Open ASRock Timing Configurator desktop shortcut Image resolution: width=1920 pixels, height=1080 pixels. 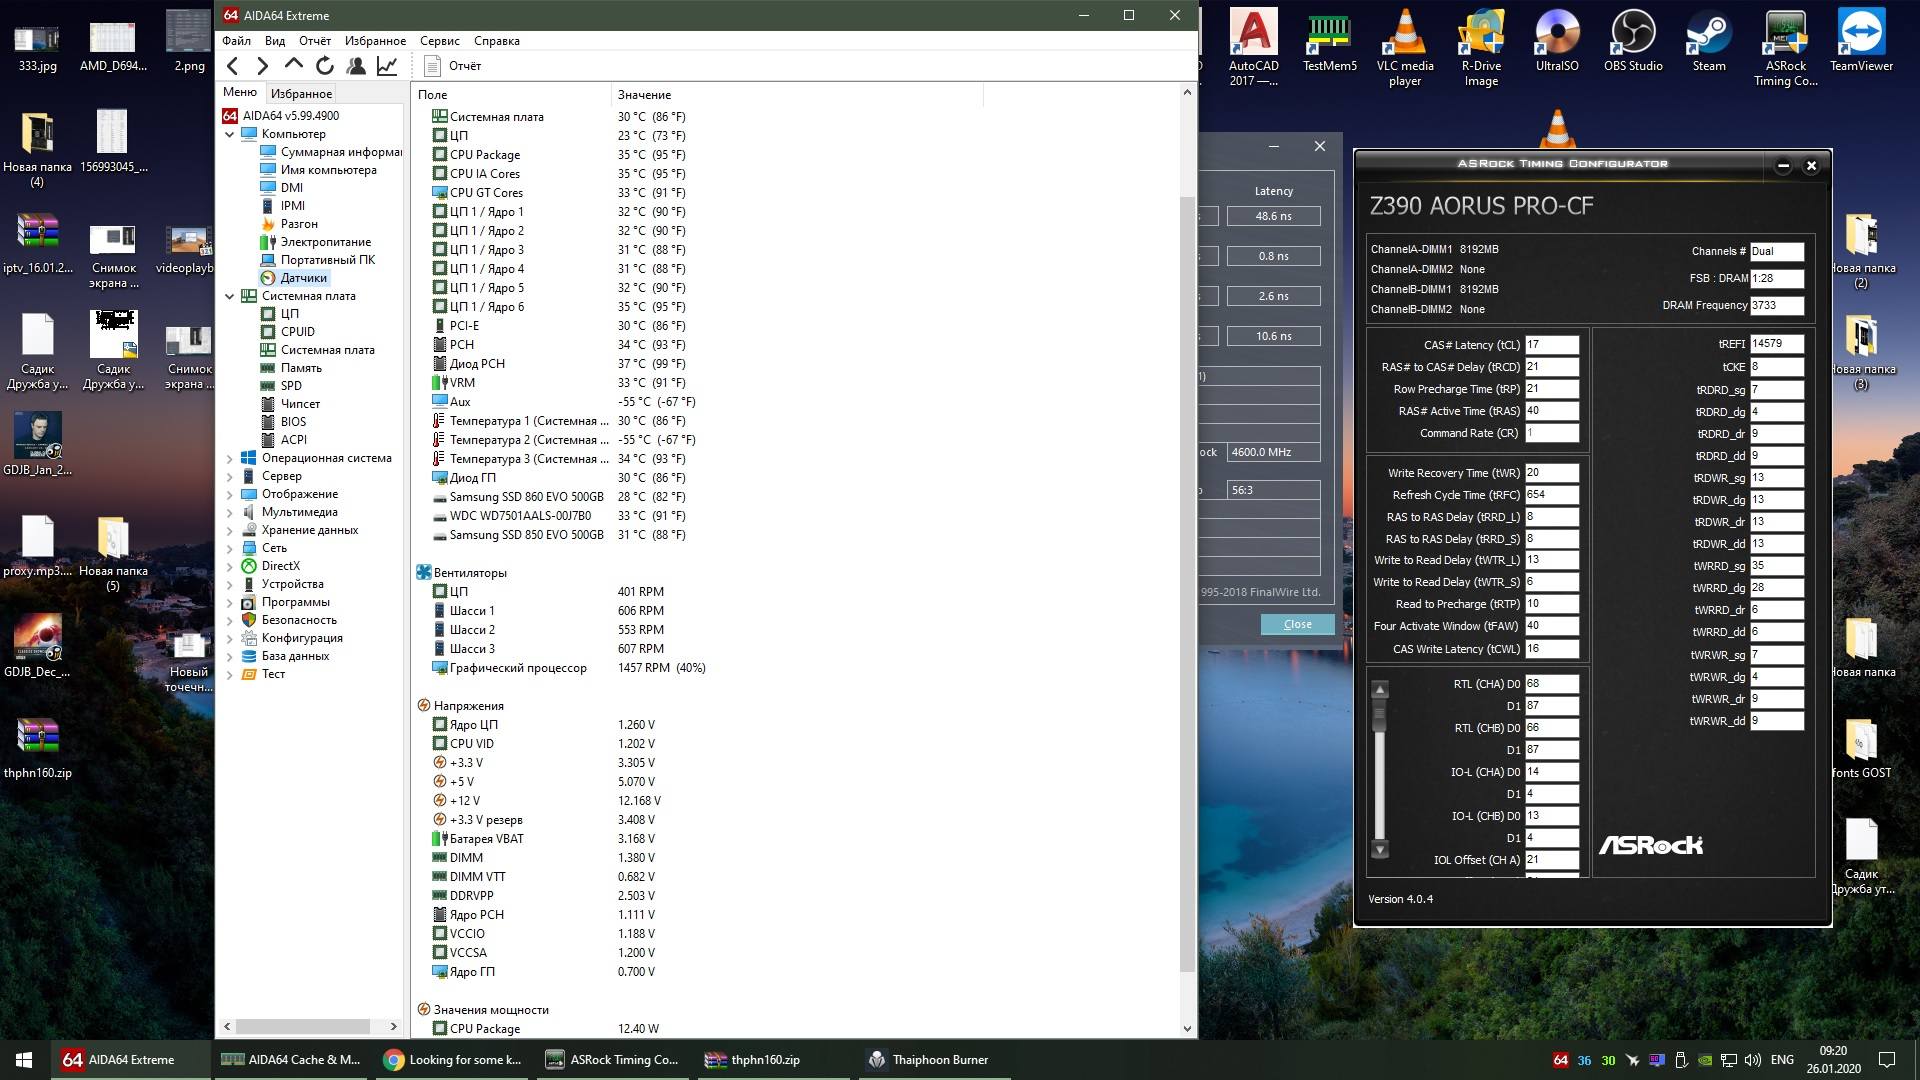click(x=1785, y=47)
